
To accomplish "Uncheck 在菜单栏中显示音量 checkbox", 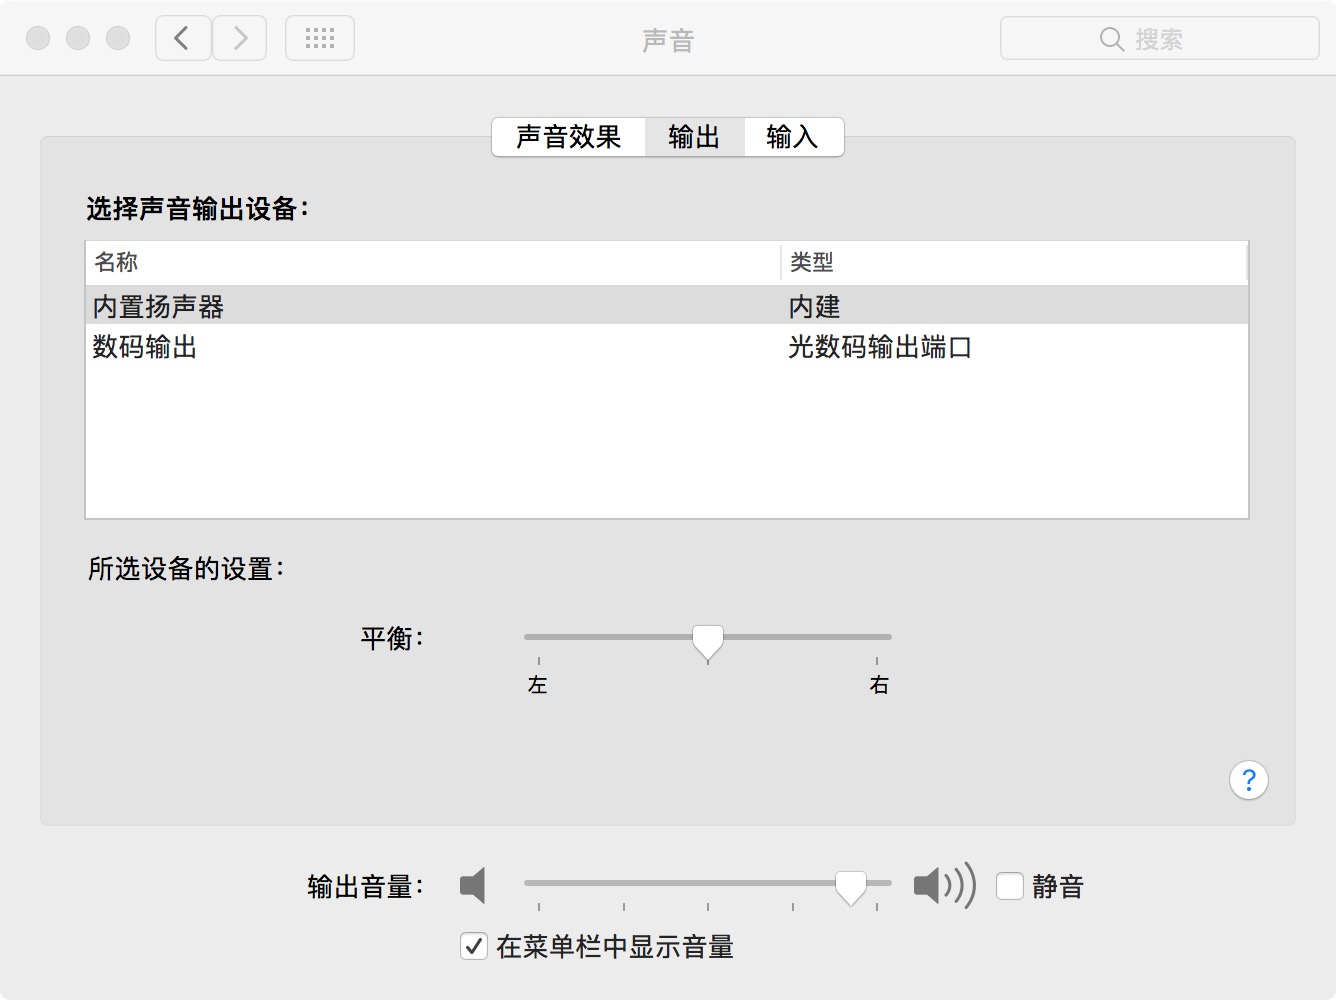I will [474, 946].
